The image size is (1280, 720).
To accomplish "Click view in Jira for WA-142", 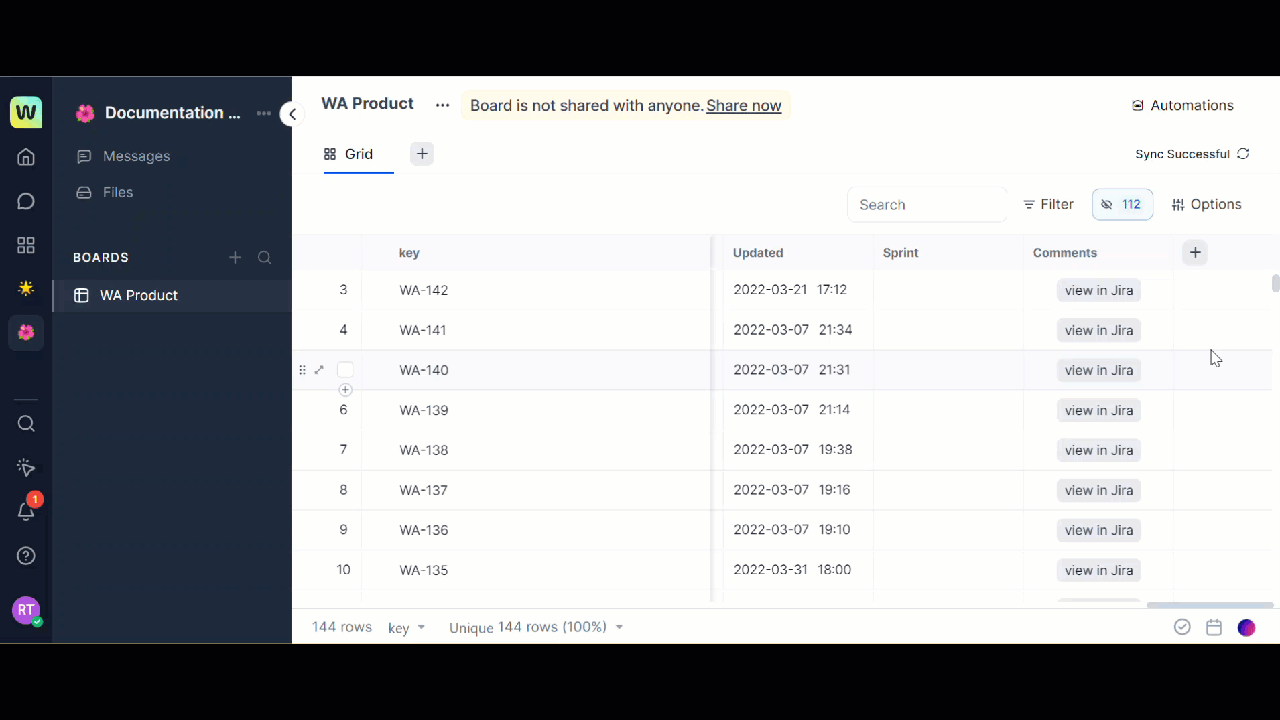I will tap(1098, 290).
